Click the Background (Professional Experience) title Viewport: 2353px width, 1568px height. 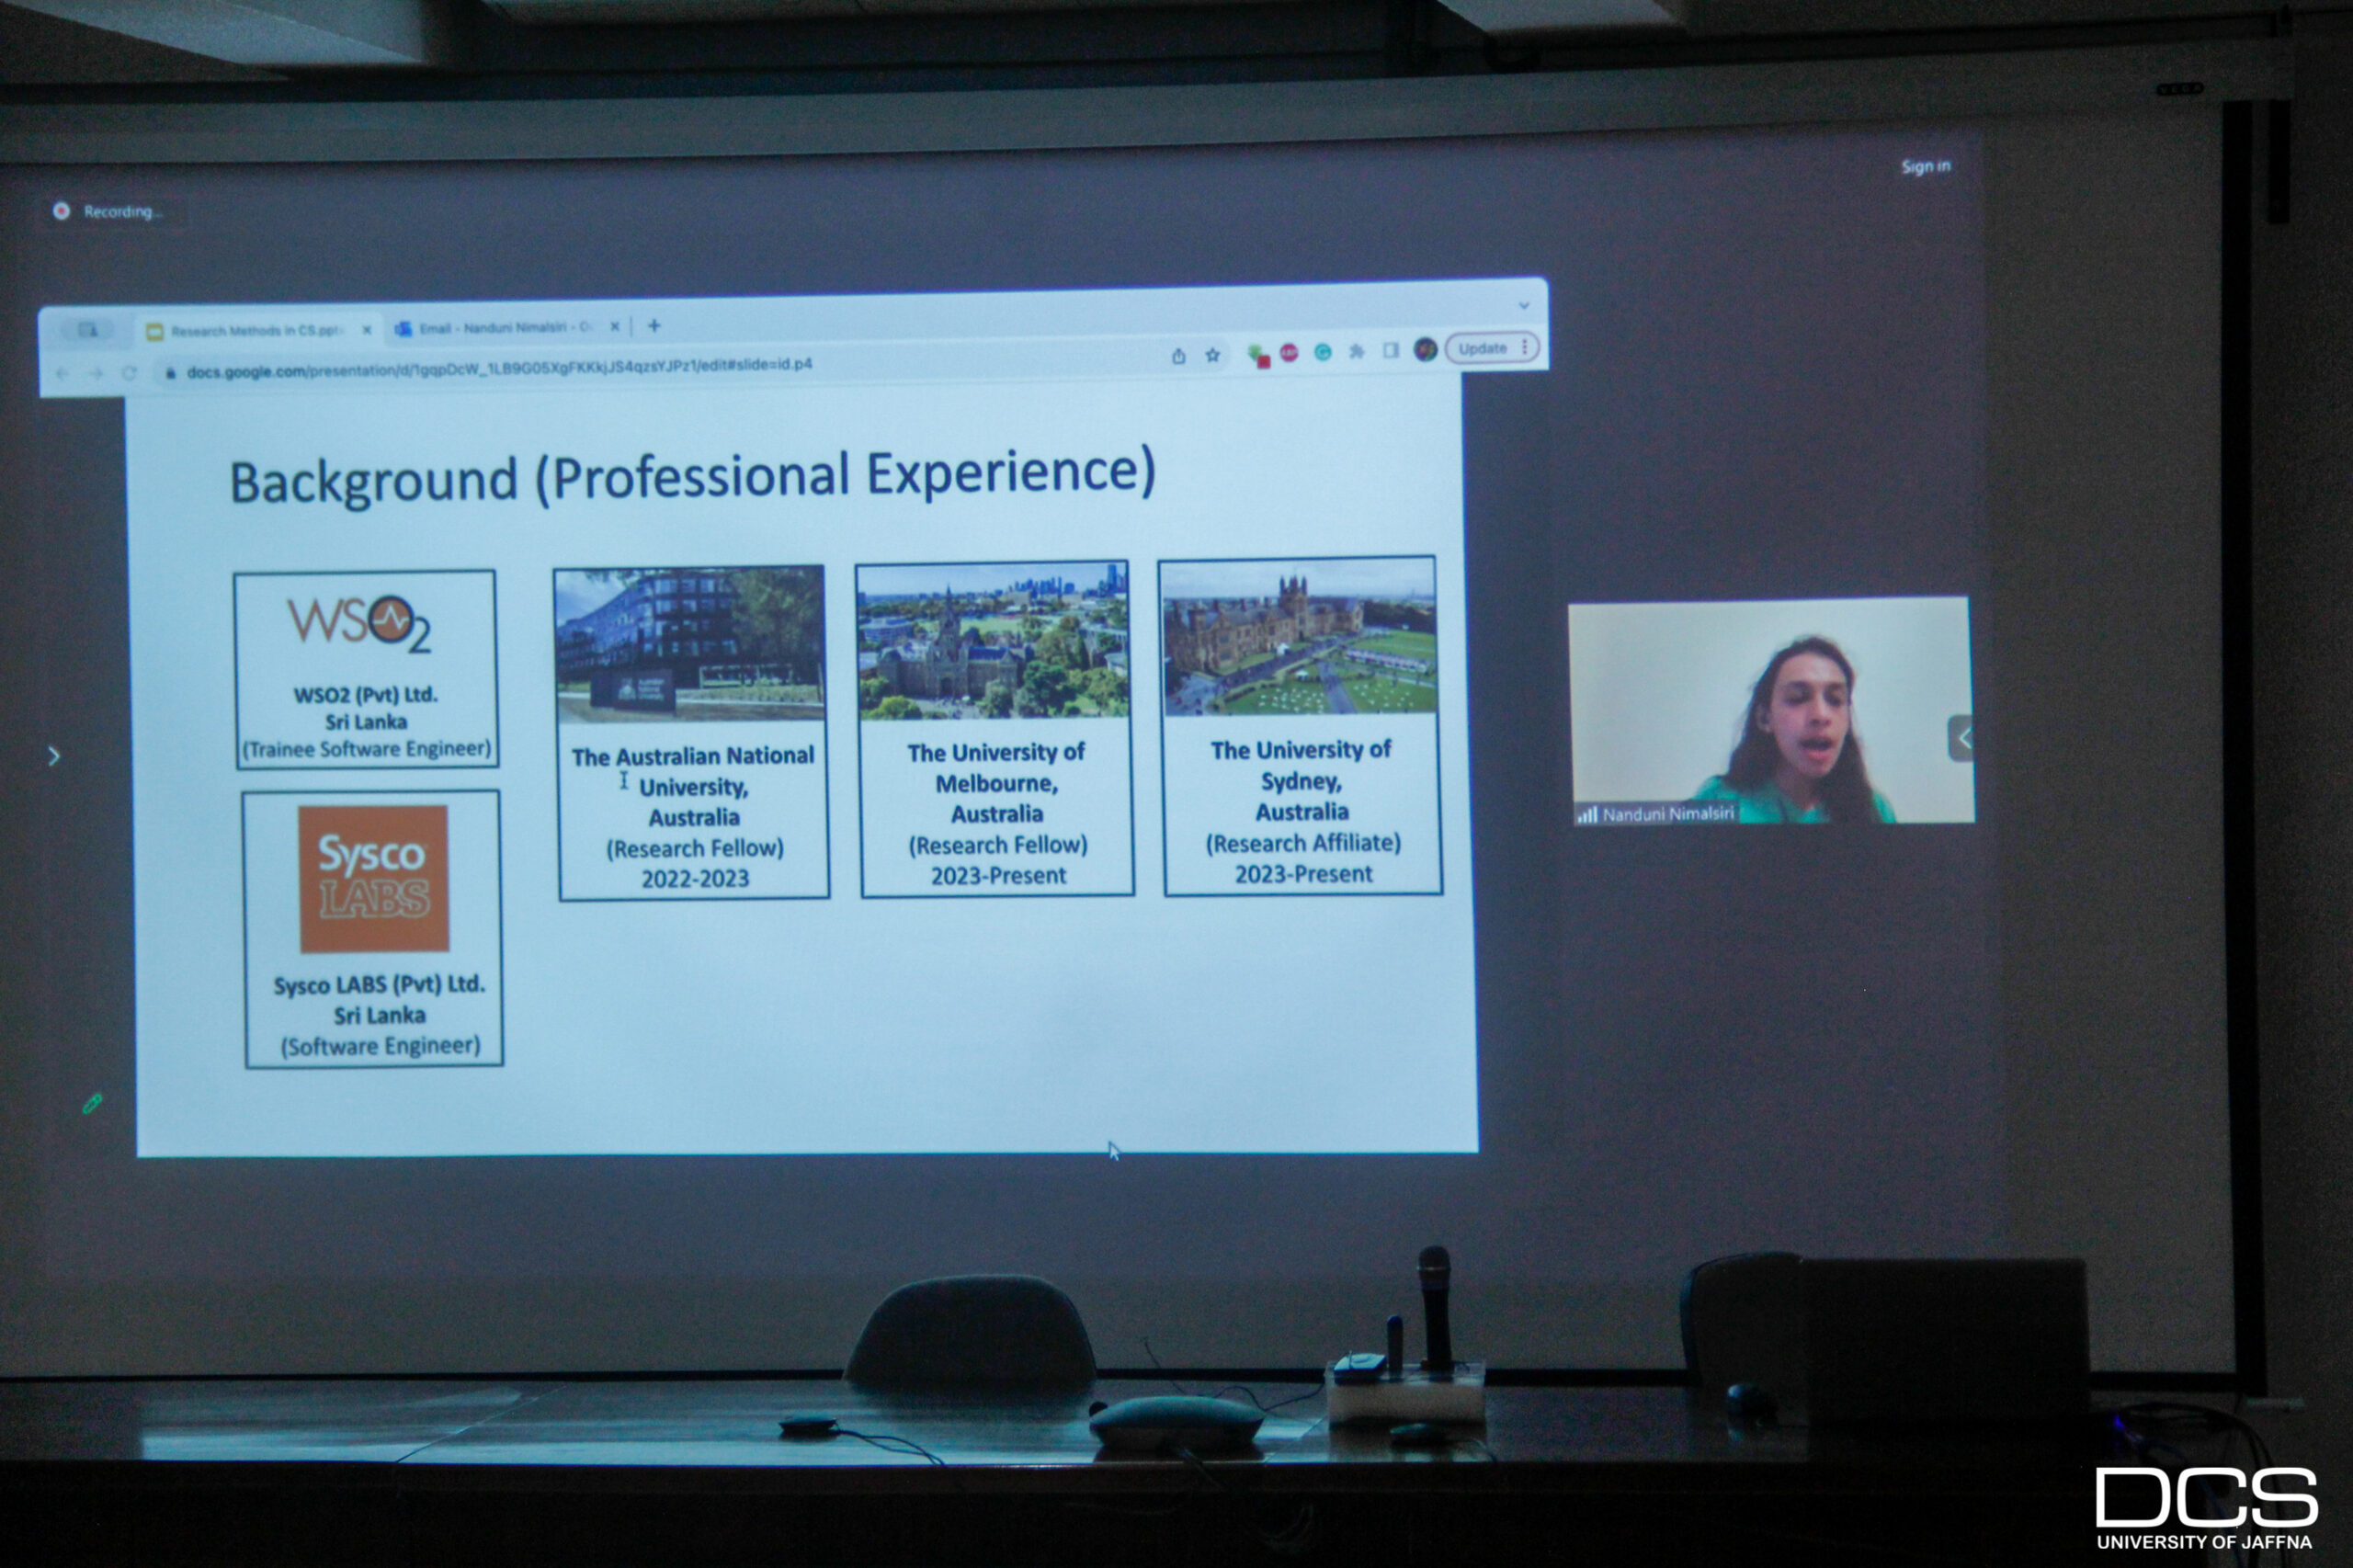coord(693,477)
